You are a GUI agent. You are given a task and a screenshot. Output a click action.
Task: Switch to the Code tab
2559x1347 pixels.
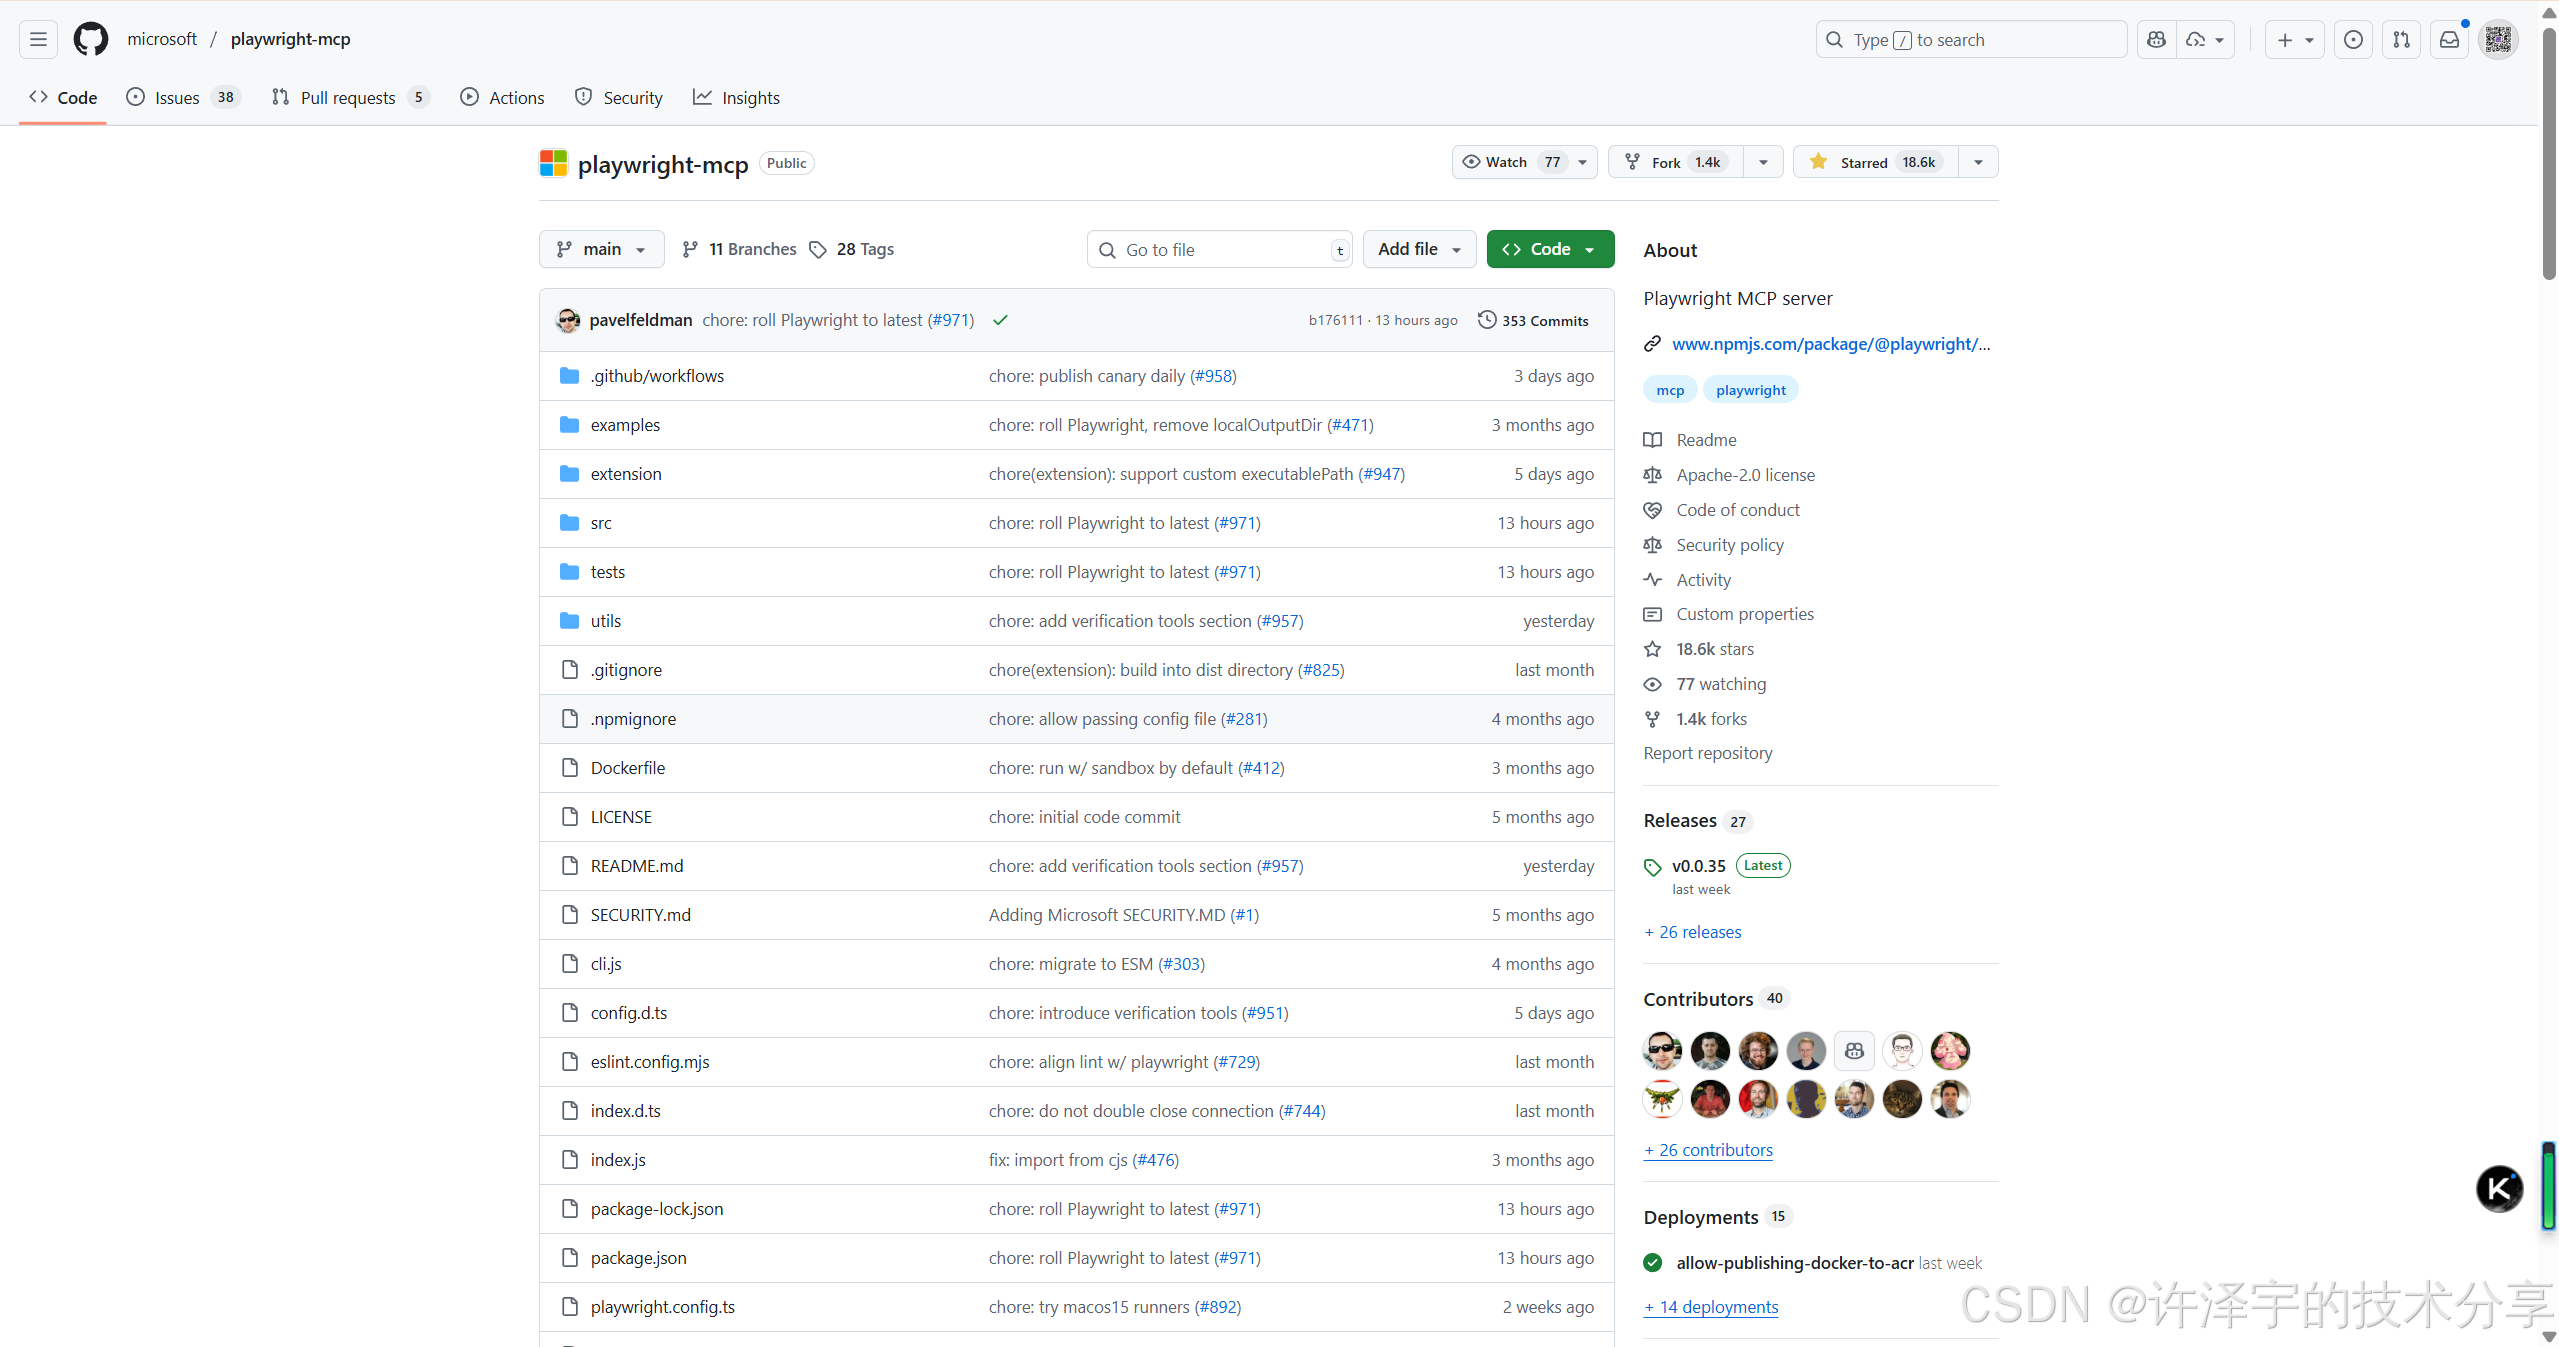point(63,97)
